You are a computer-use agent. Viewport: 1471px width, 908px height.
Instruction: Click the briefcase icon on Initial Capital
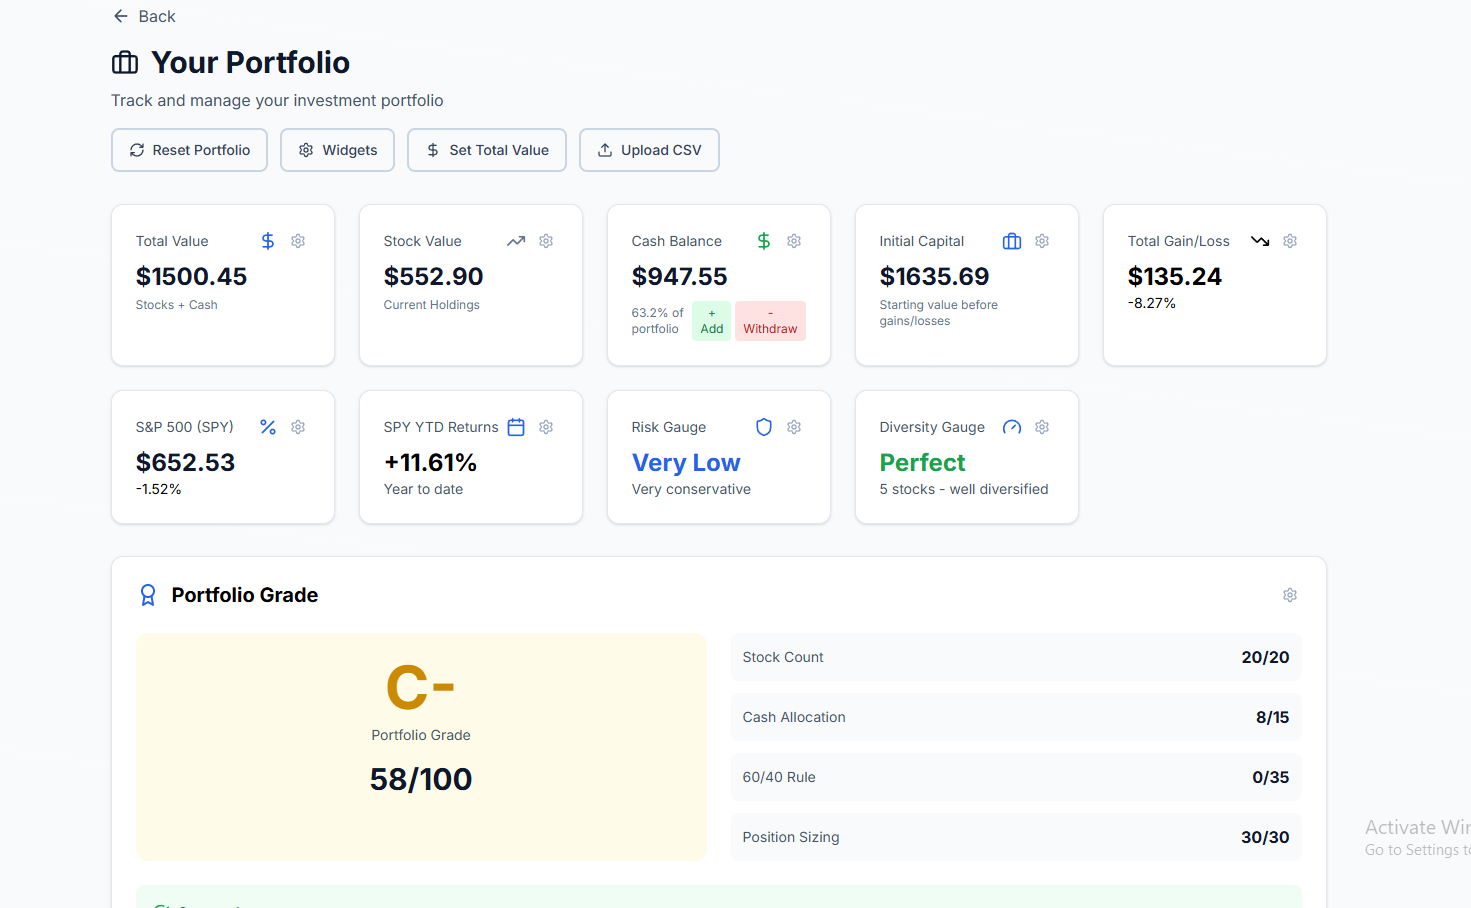1011,241
